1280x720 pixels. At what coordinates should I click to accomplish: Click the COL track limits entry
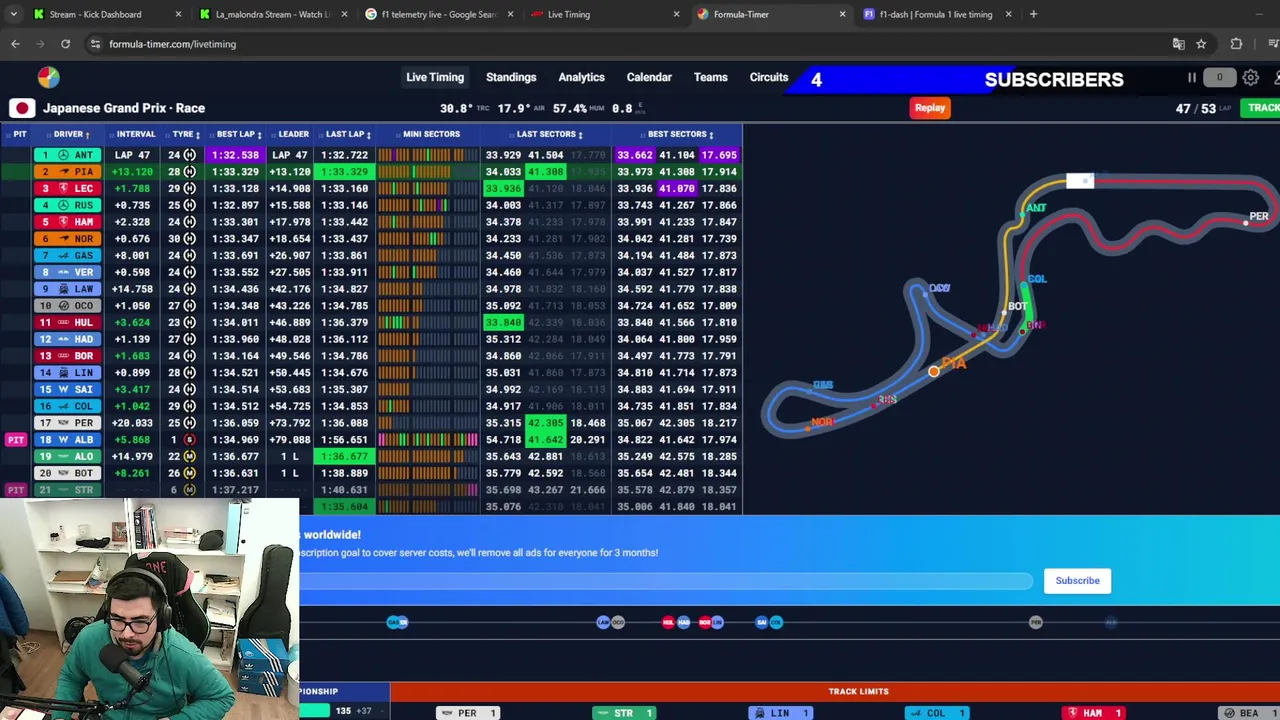click(936, 713)
